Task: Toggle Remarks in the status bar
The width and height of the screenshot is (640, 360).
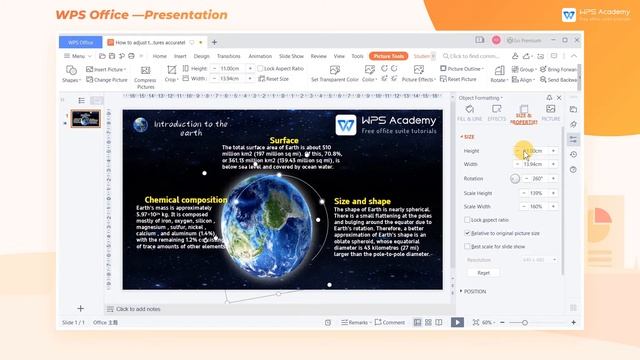Action: point(355,322)
